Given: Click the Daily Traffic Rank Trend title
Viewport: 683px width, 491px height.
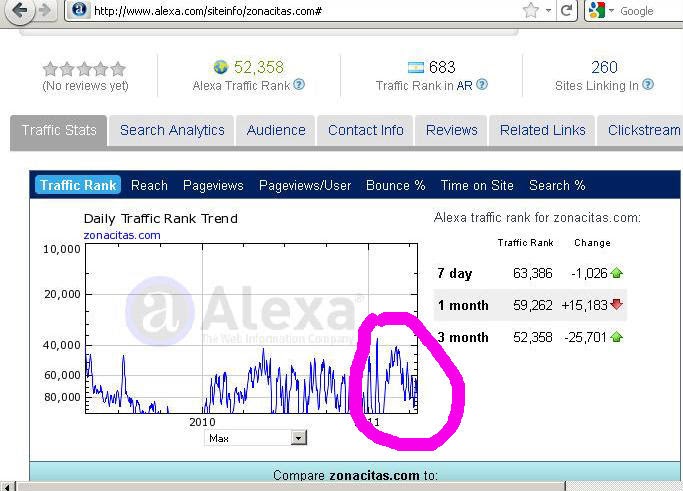Looking at the screenshot, I should [161, 218].
